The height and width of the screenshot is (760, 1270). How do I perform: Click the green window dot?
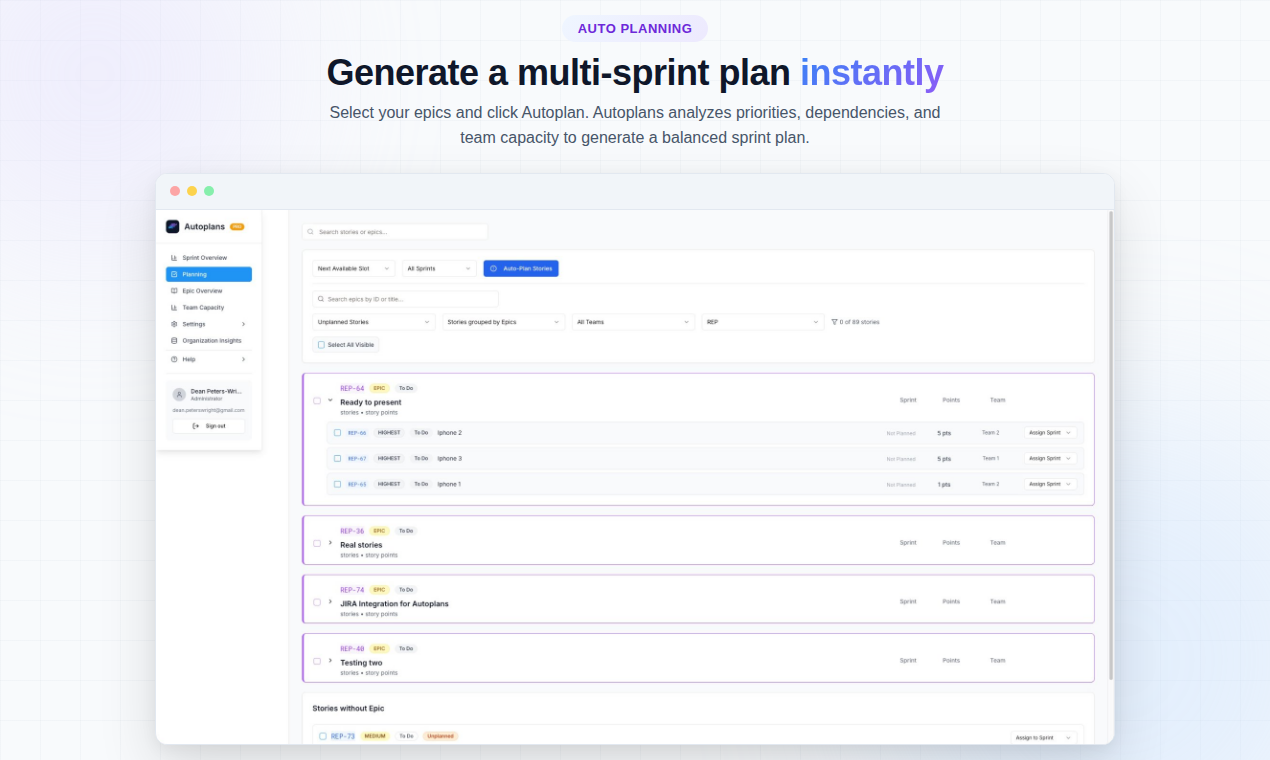click(209, 191)
